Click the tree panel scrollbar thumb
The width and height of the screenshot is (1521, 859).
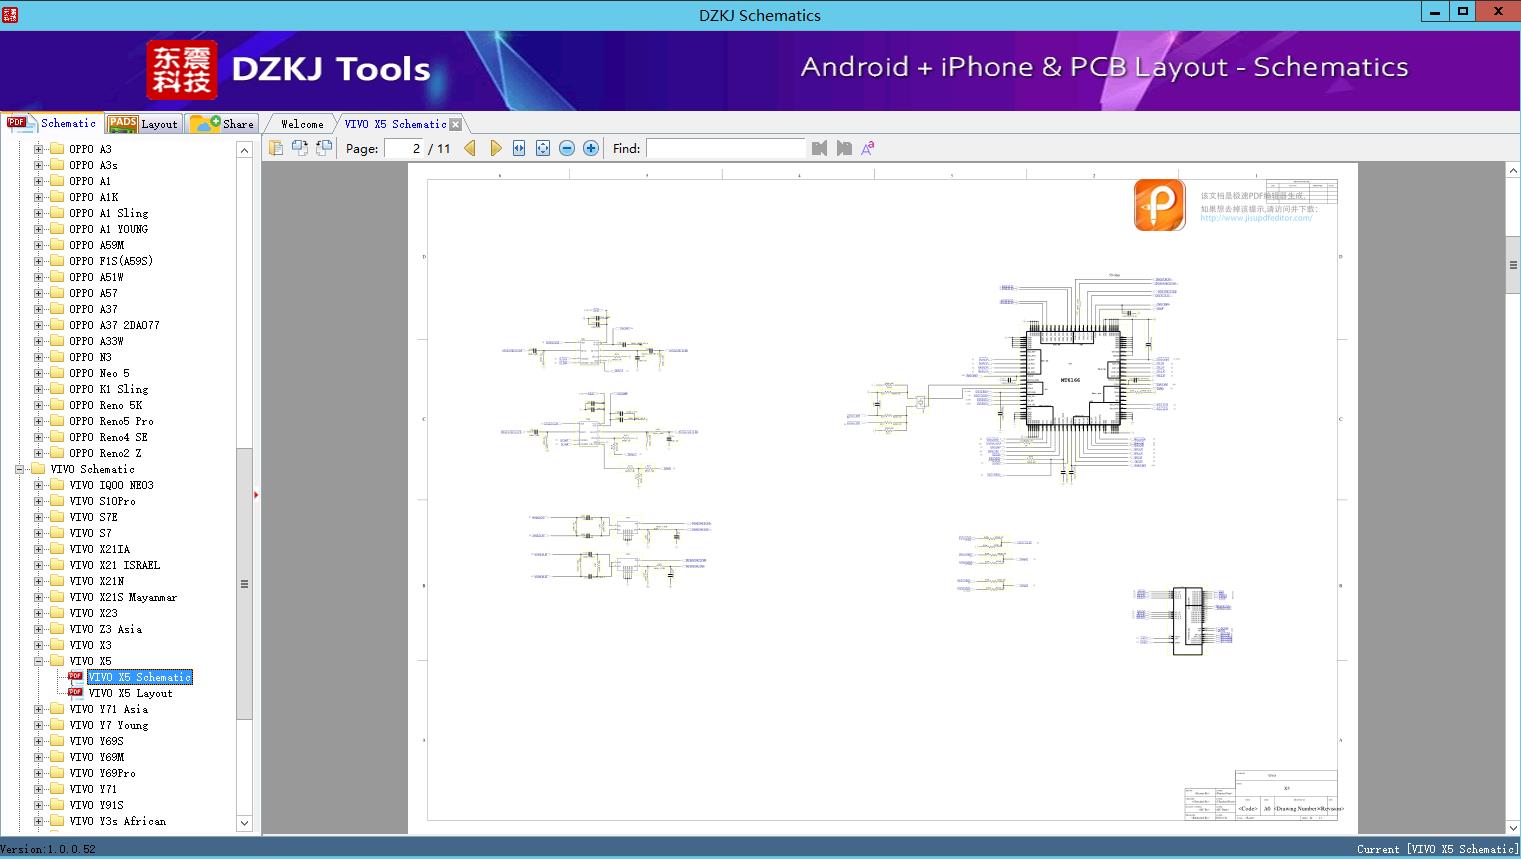244,584
